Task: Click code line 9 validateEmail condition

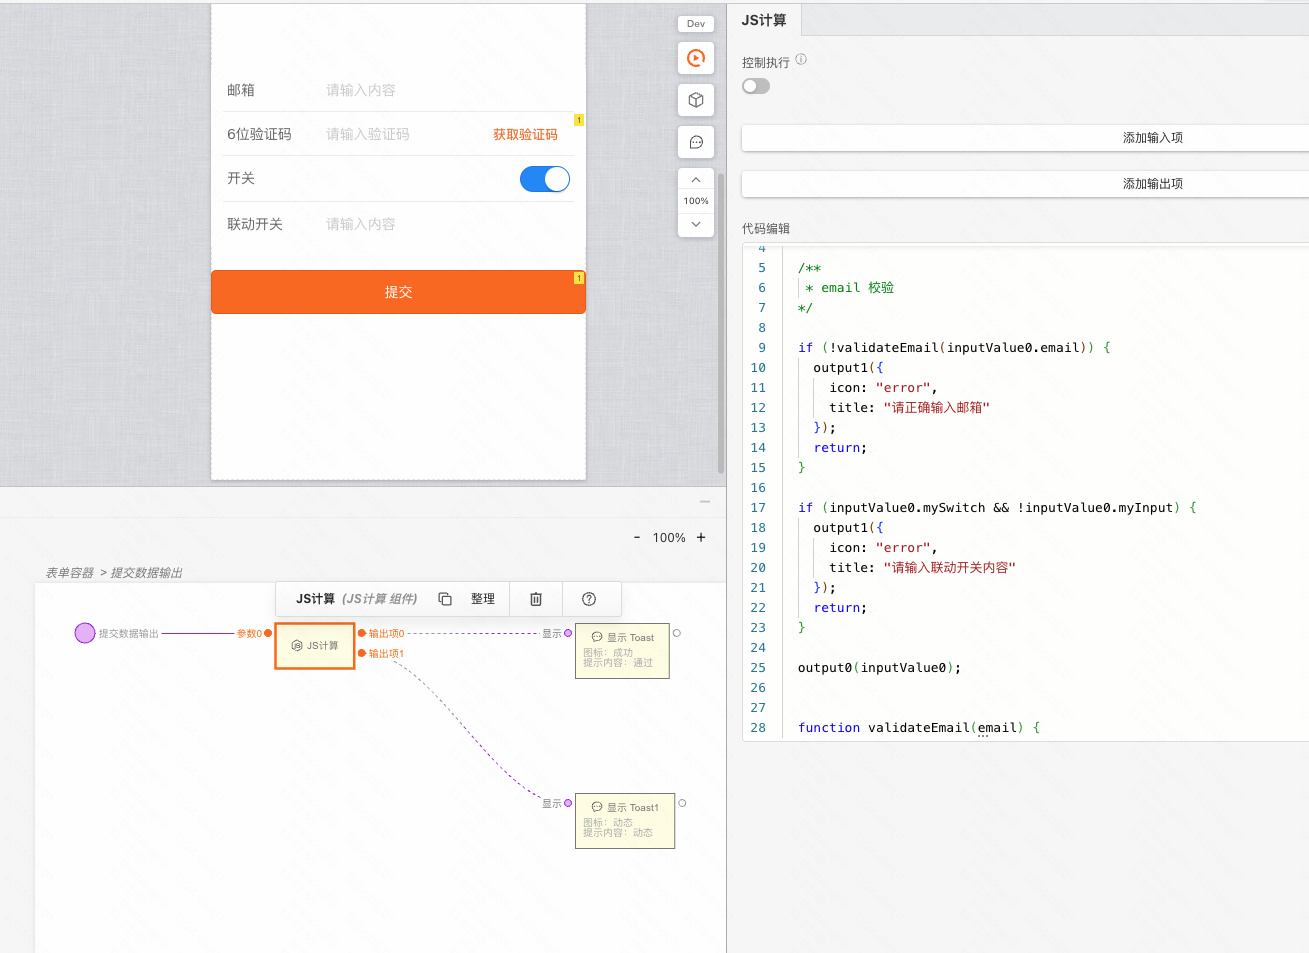Action: [954, 348]
